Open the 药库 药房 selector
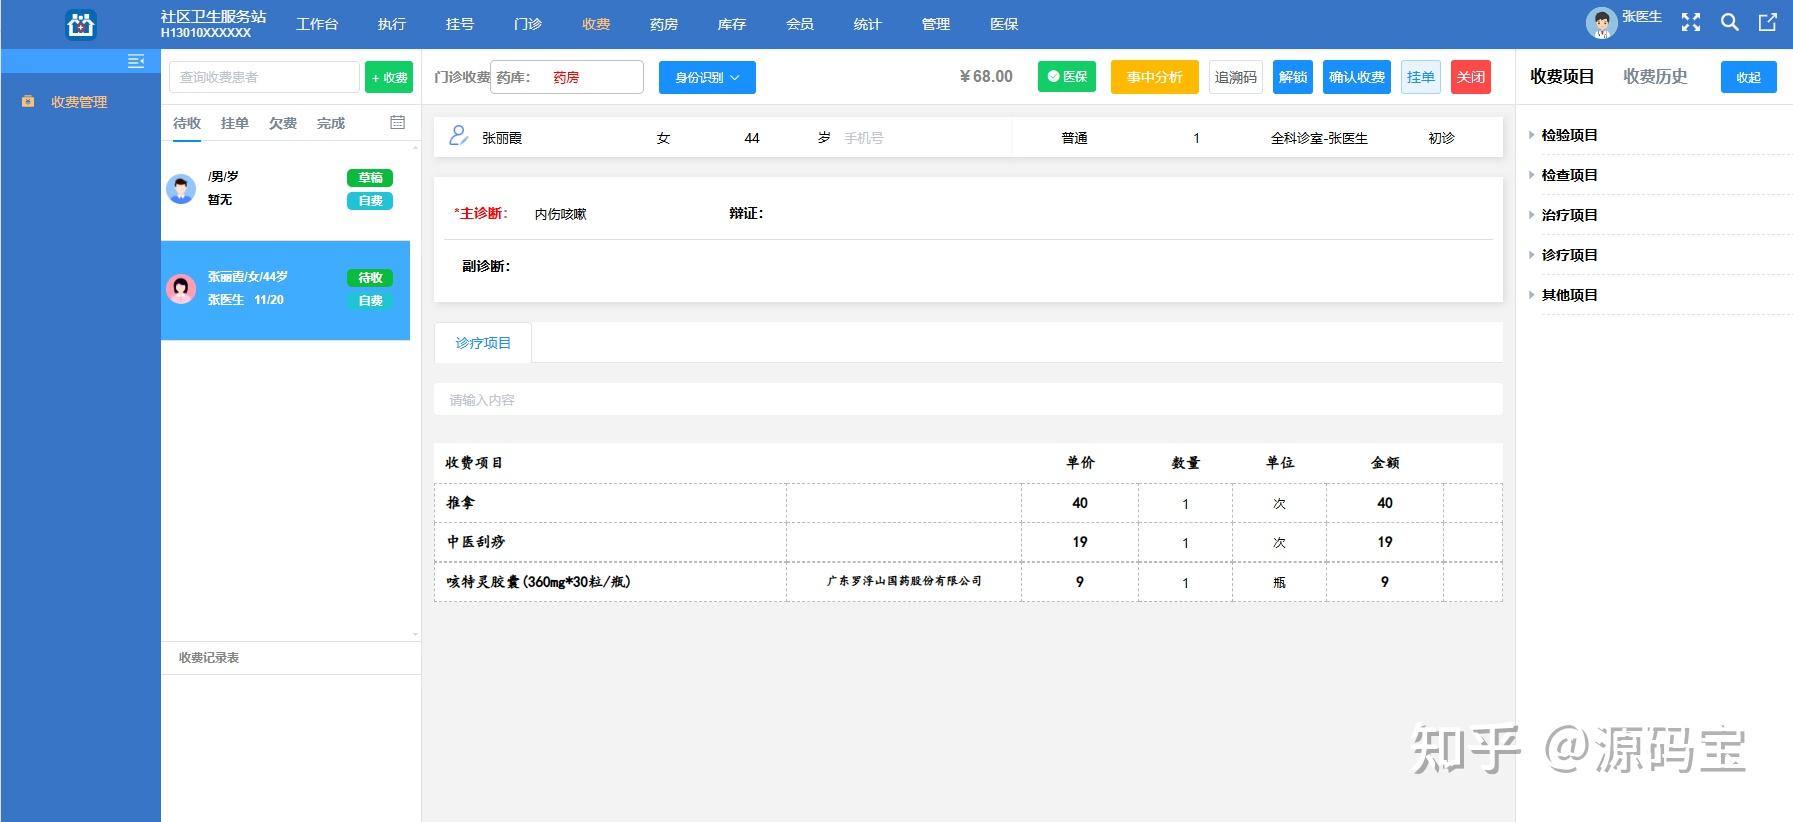The width and height of the screenshot is (1793, 822). pos(567,77)
